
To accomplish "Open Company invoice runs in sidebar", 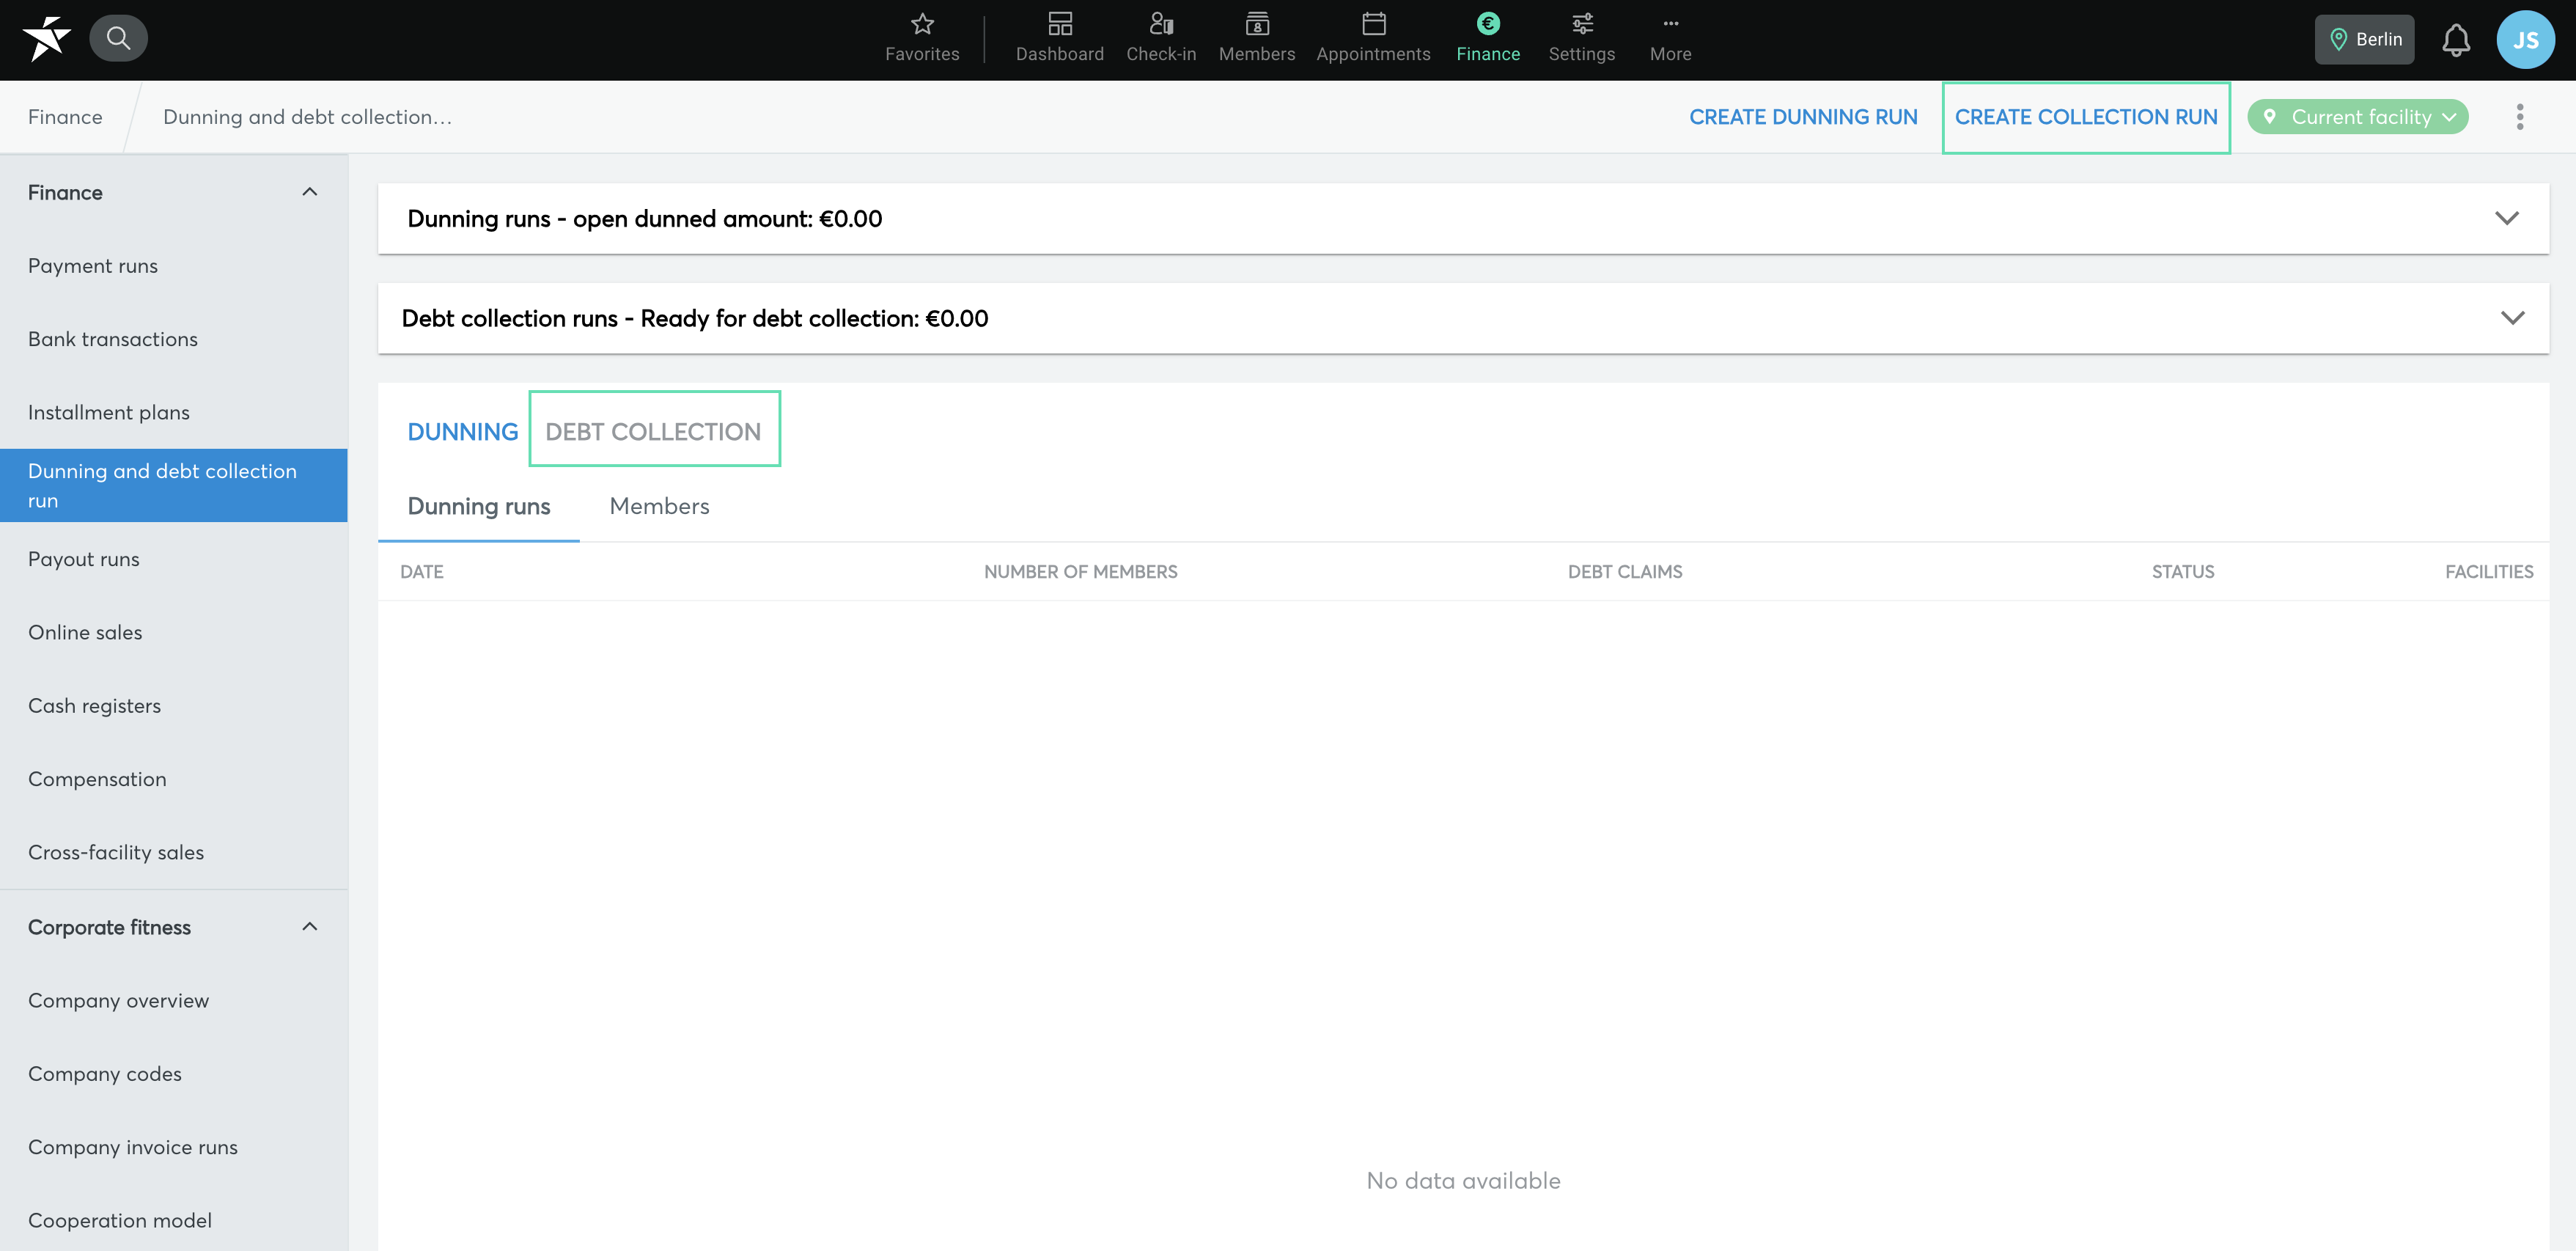I will (x=174, y=1147).
